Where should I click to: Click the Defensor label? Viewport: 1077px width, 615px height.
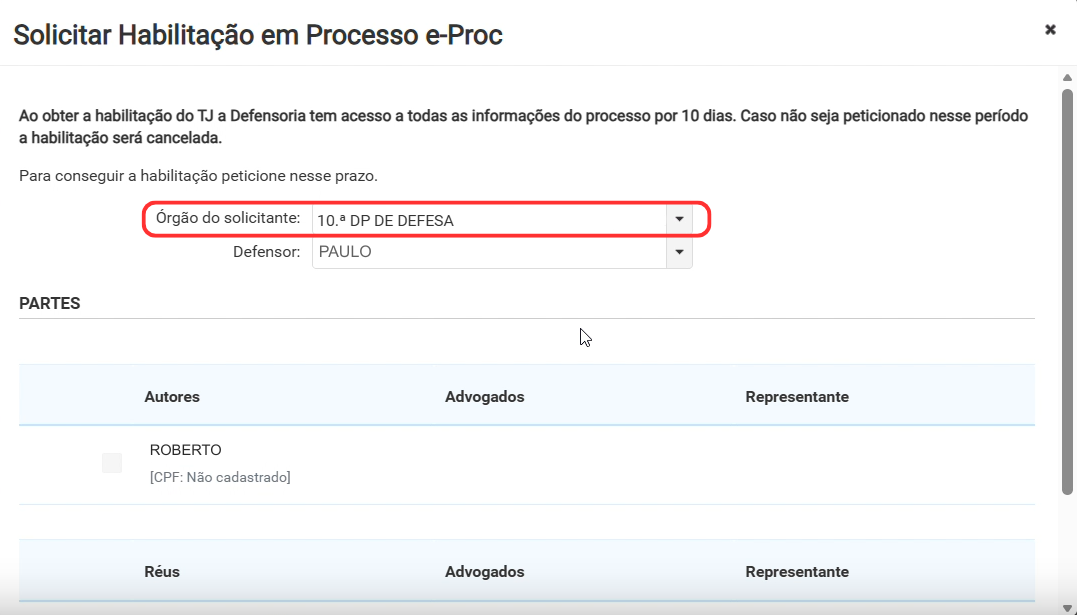[267, 251]
